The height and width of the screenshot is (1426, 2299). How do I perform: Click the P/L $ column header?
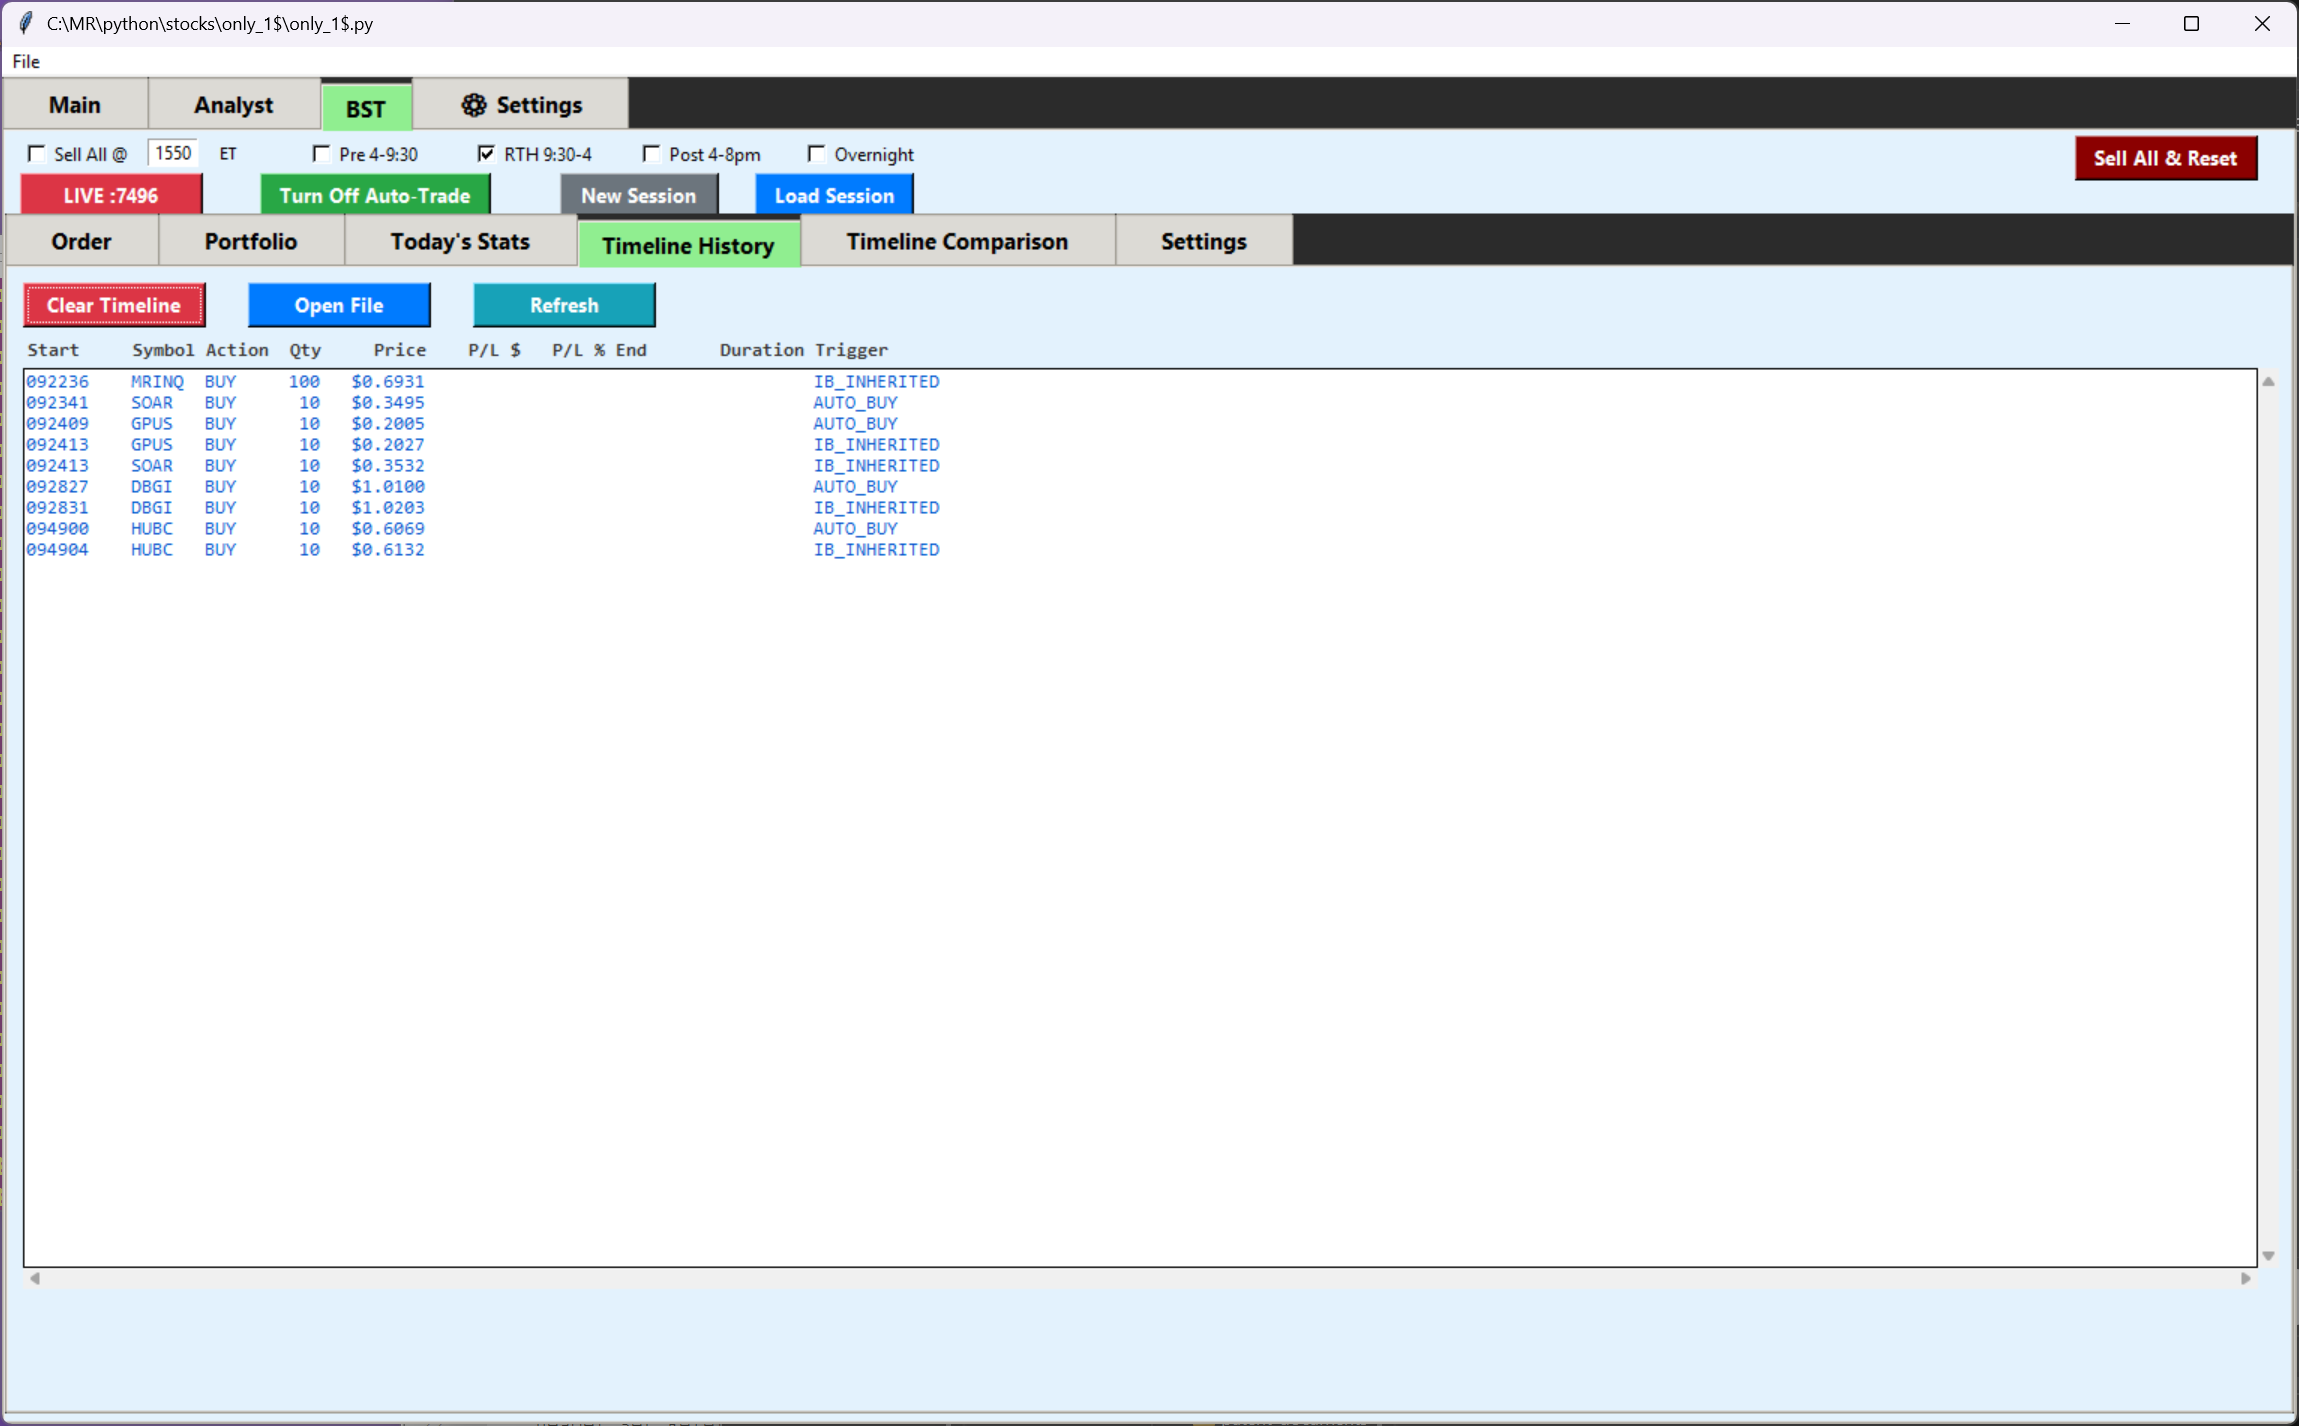494,350
